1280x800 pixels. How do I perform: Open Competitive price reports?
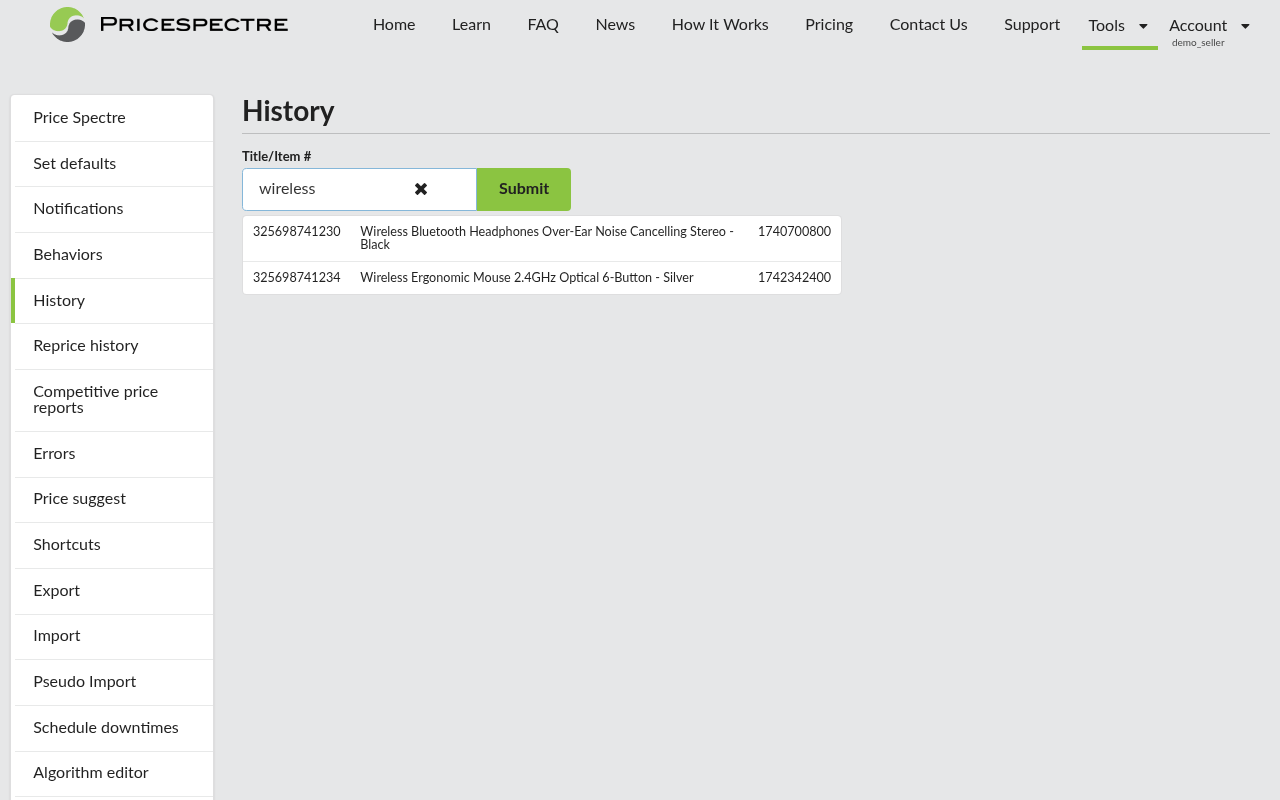[x=95, y=400]
